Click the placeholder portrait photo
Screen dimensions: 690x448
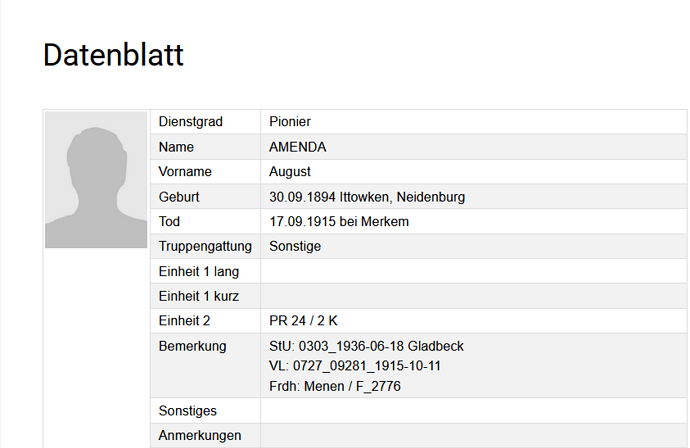(96, 180)
